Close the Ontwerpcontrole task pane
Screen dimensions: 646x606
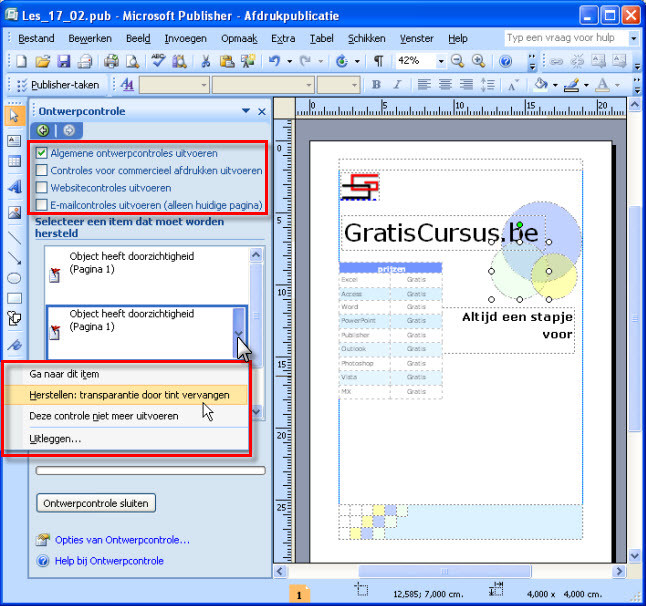tap(262, 111)
